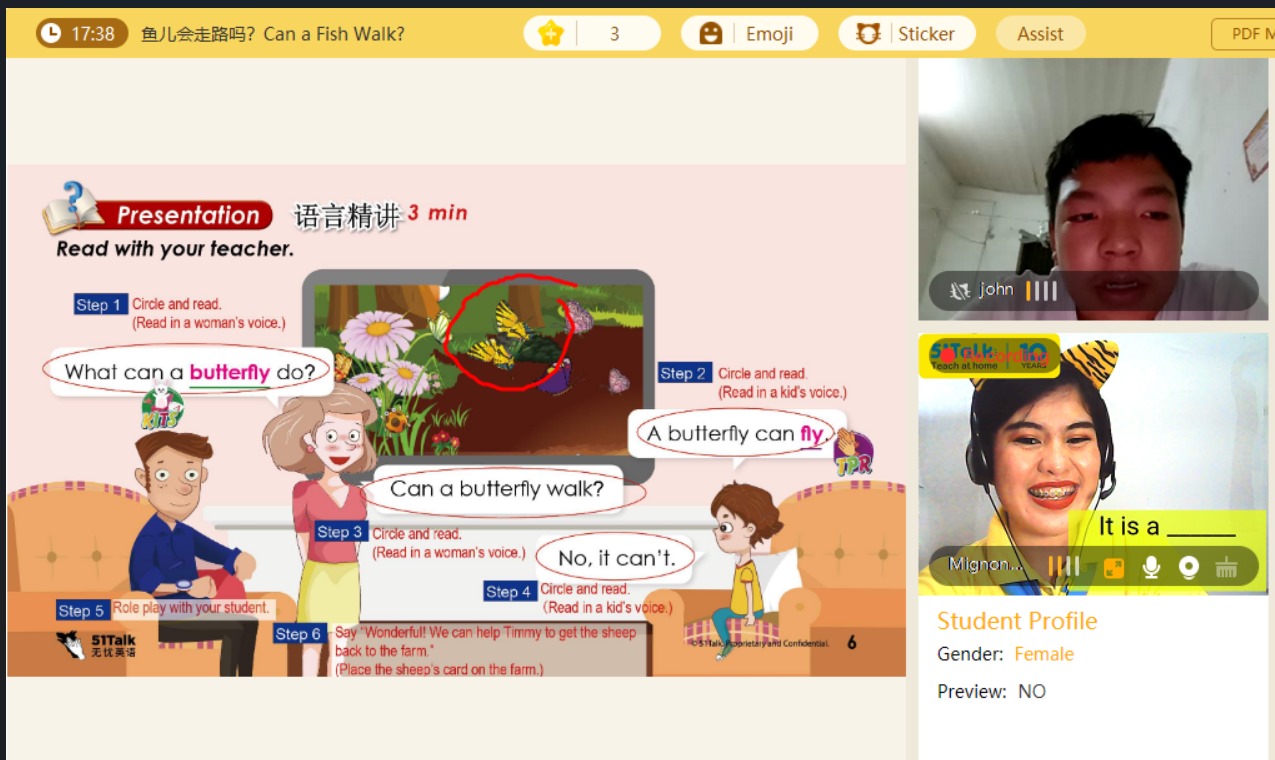Click the Student Profile heading
The width and height of the screenshot is (1275, 760).
coord(1016,621)
